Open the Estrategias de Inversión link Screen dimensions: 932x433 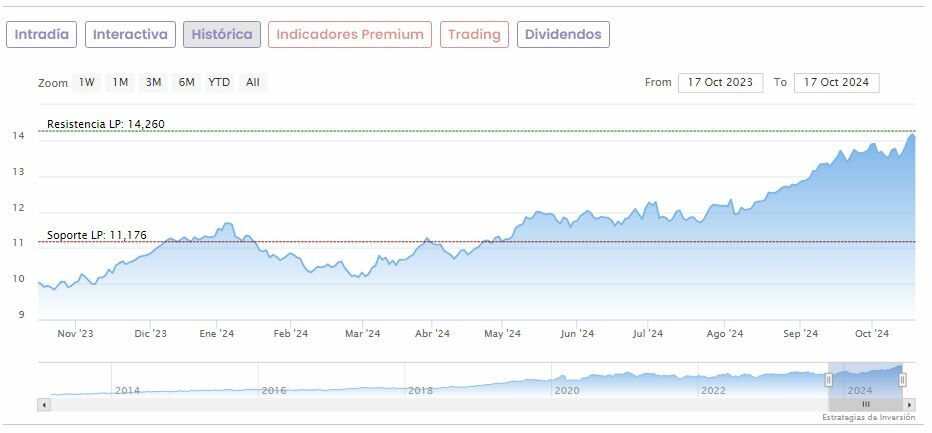(x=868, y=417)
